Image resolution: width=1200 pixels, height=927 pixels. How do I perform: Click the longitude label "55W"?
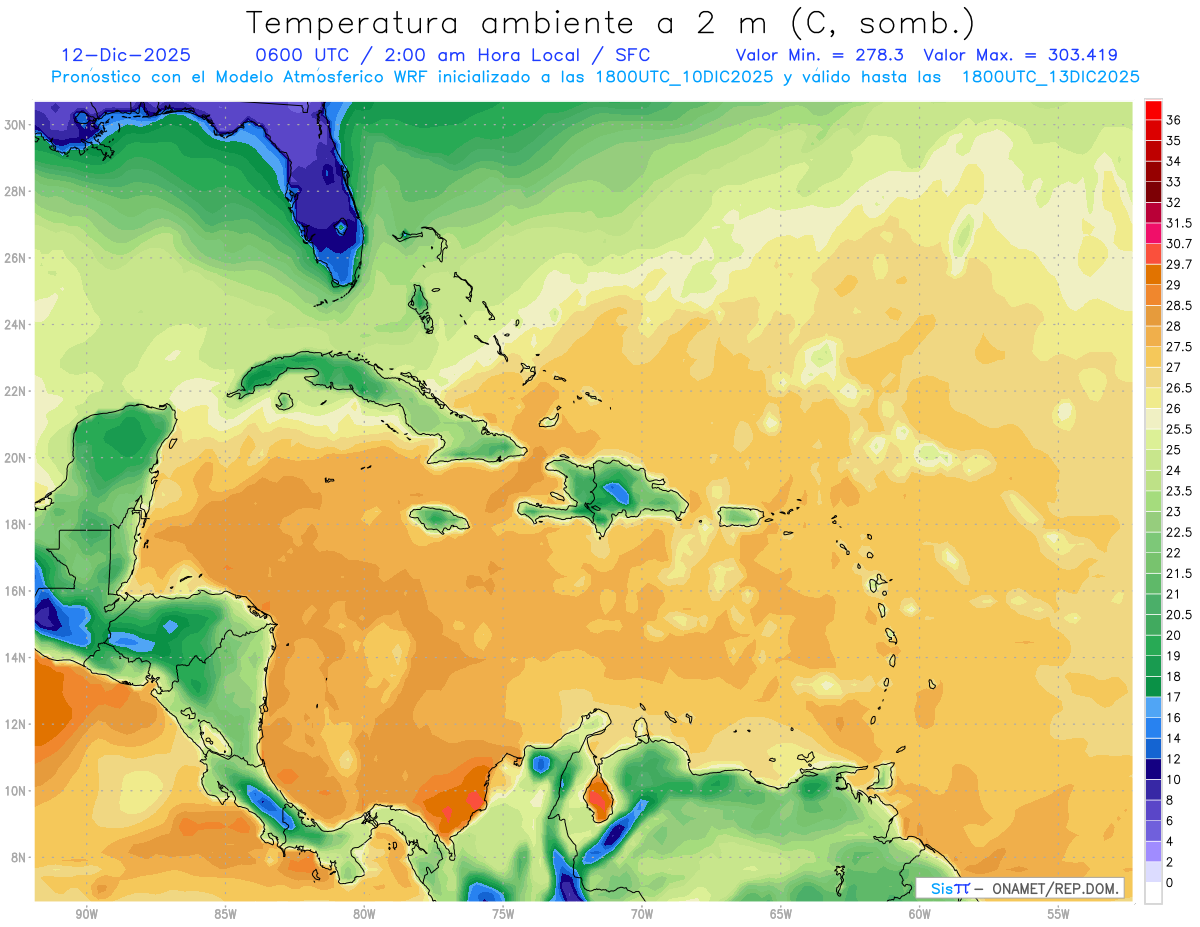[1059, 915]
